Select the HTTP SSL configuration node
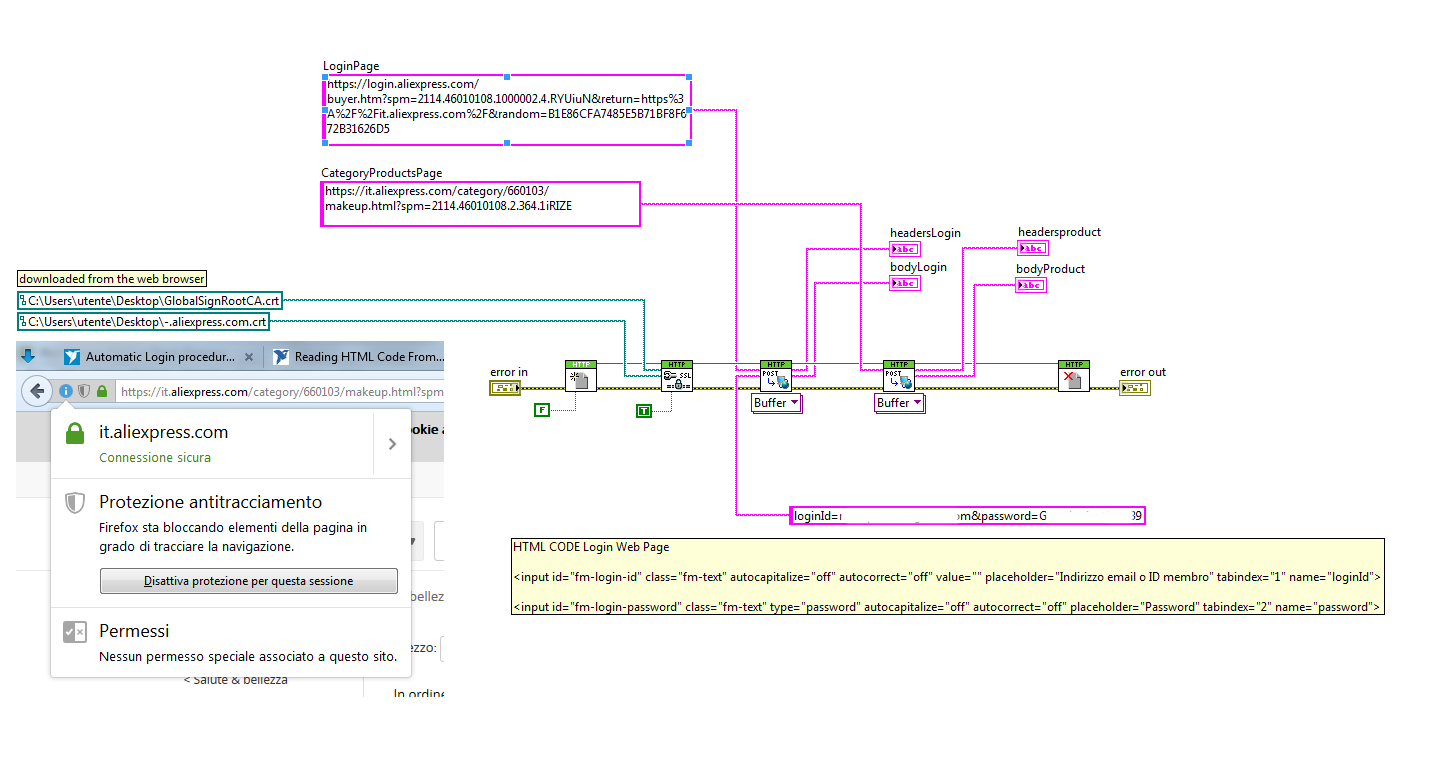1450x758 pixels. coord(677,376)
